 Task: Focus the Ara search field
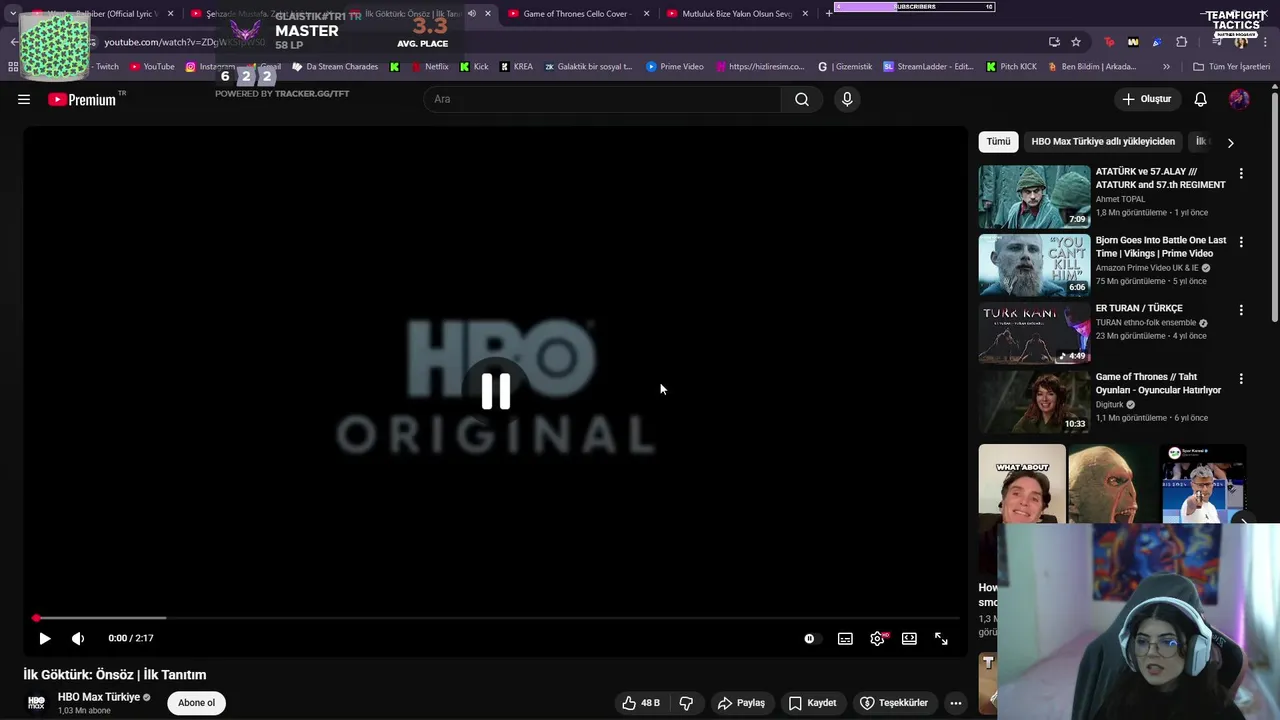[x=603, y=99]
